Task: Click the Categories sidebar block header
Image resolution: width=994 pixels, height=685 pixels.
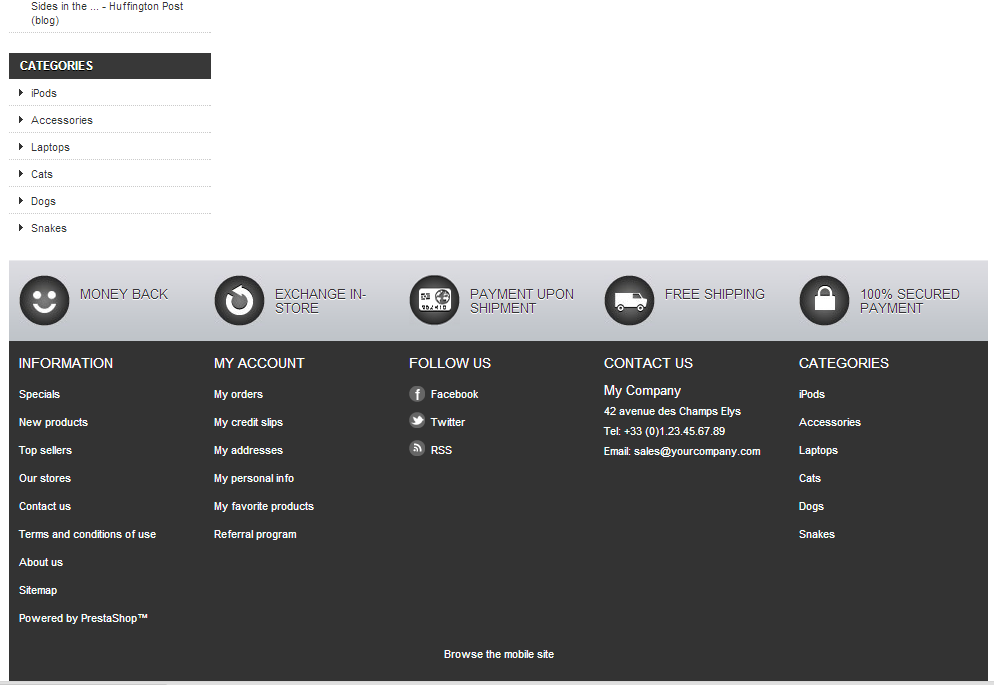Action: click(x=110, y=66)
